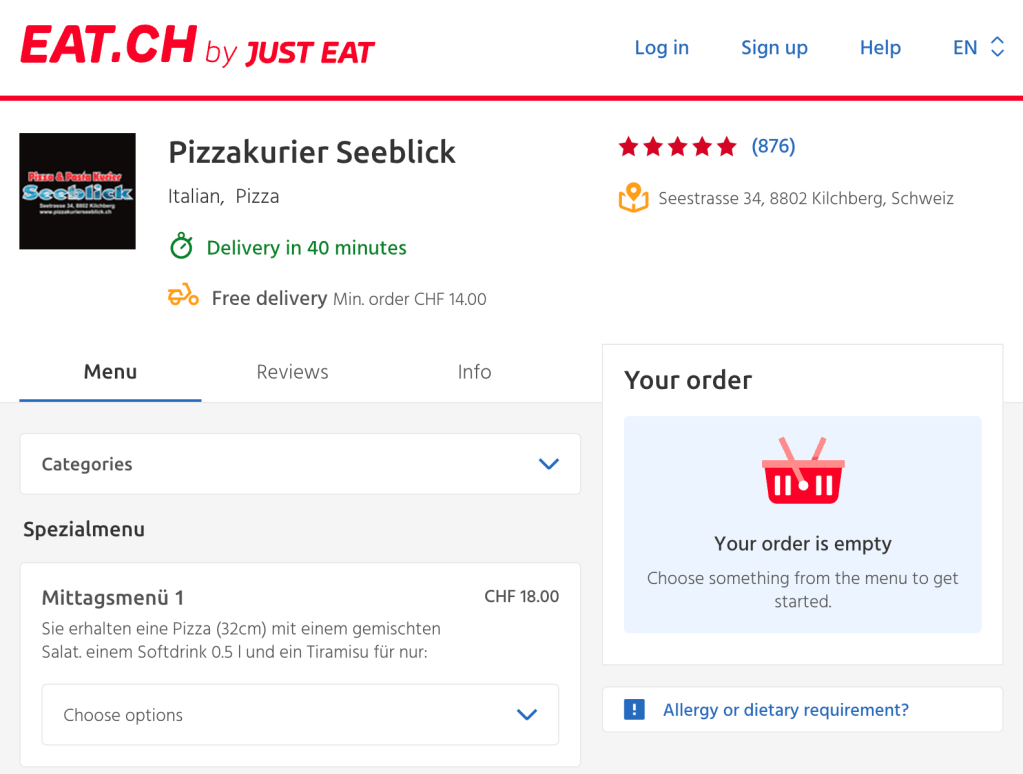
Task: Switch to the Reviews tab
Action: [292, 371]
